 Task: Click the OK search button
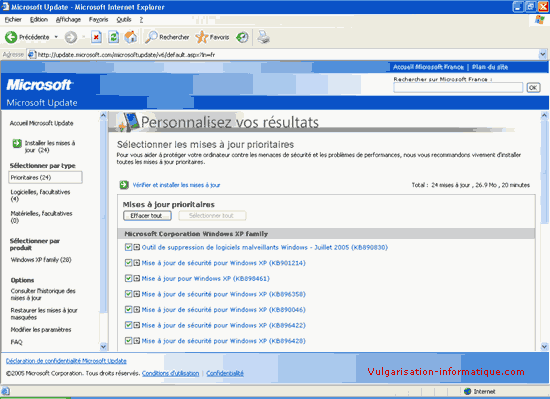[533, 87]
